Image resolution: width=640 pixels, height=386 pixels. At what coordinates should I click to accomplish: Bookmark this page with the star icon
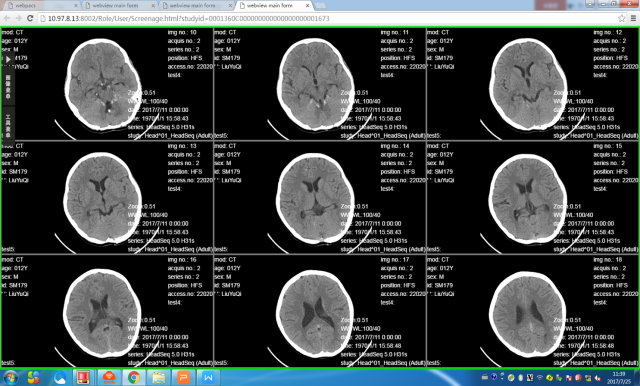(621, 18)
